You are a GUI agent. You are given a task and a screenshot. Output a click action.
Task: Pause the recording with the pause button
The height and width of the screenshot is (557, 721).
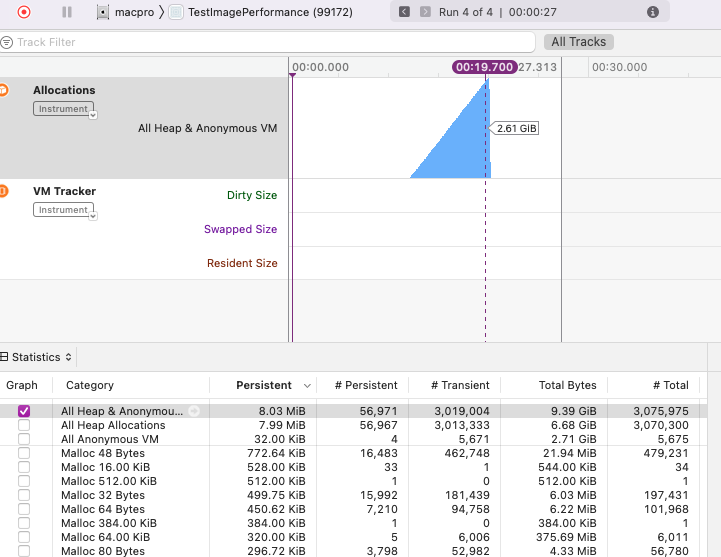point(67,12)
